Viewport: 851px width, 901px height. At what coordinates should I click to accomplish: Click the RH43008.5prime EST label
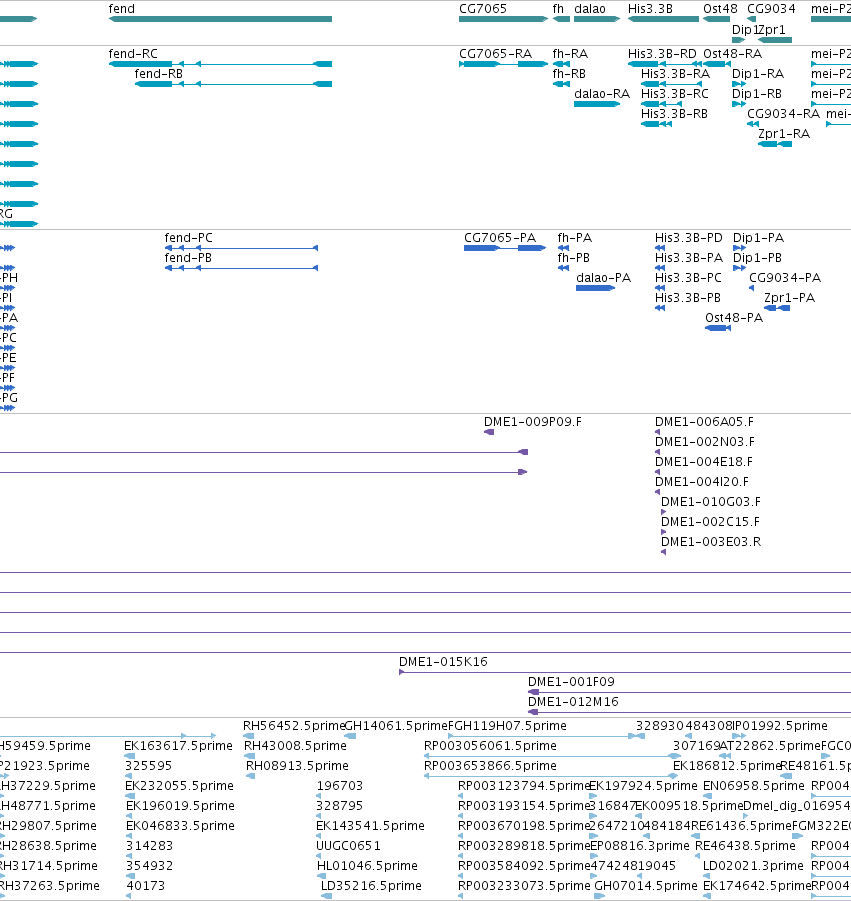(295, 746)
